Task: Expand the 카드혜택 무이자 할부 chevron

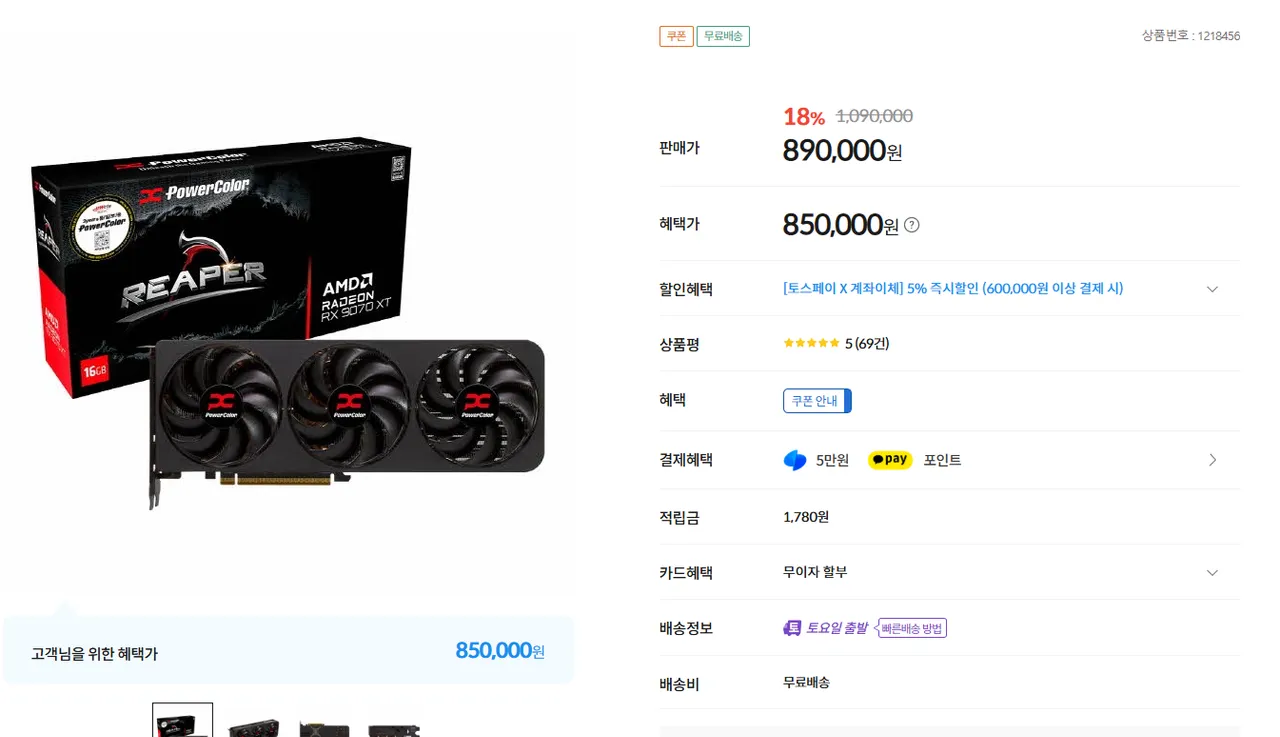Action: click(x=1212, y=573)
